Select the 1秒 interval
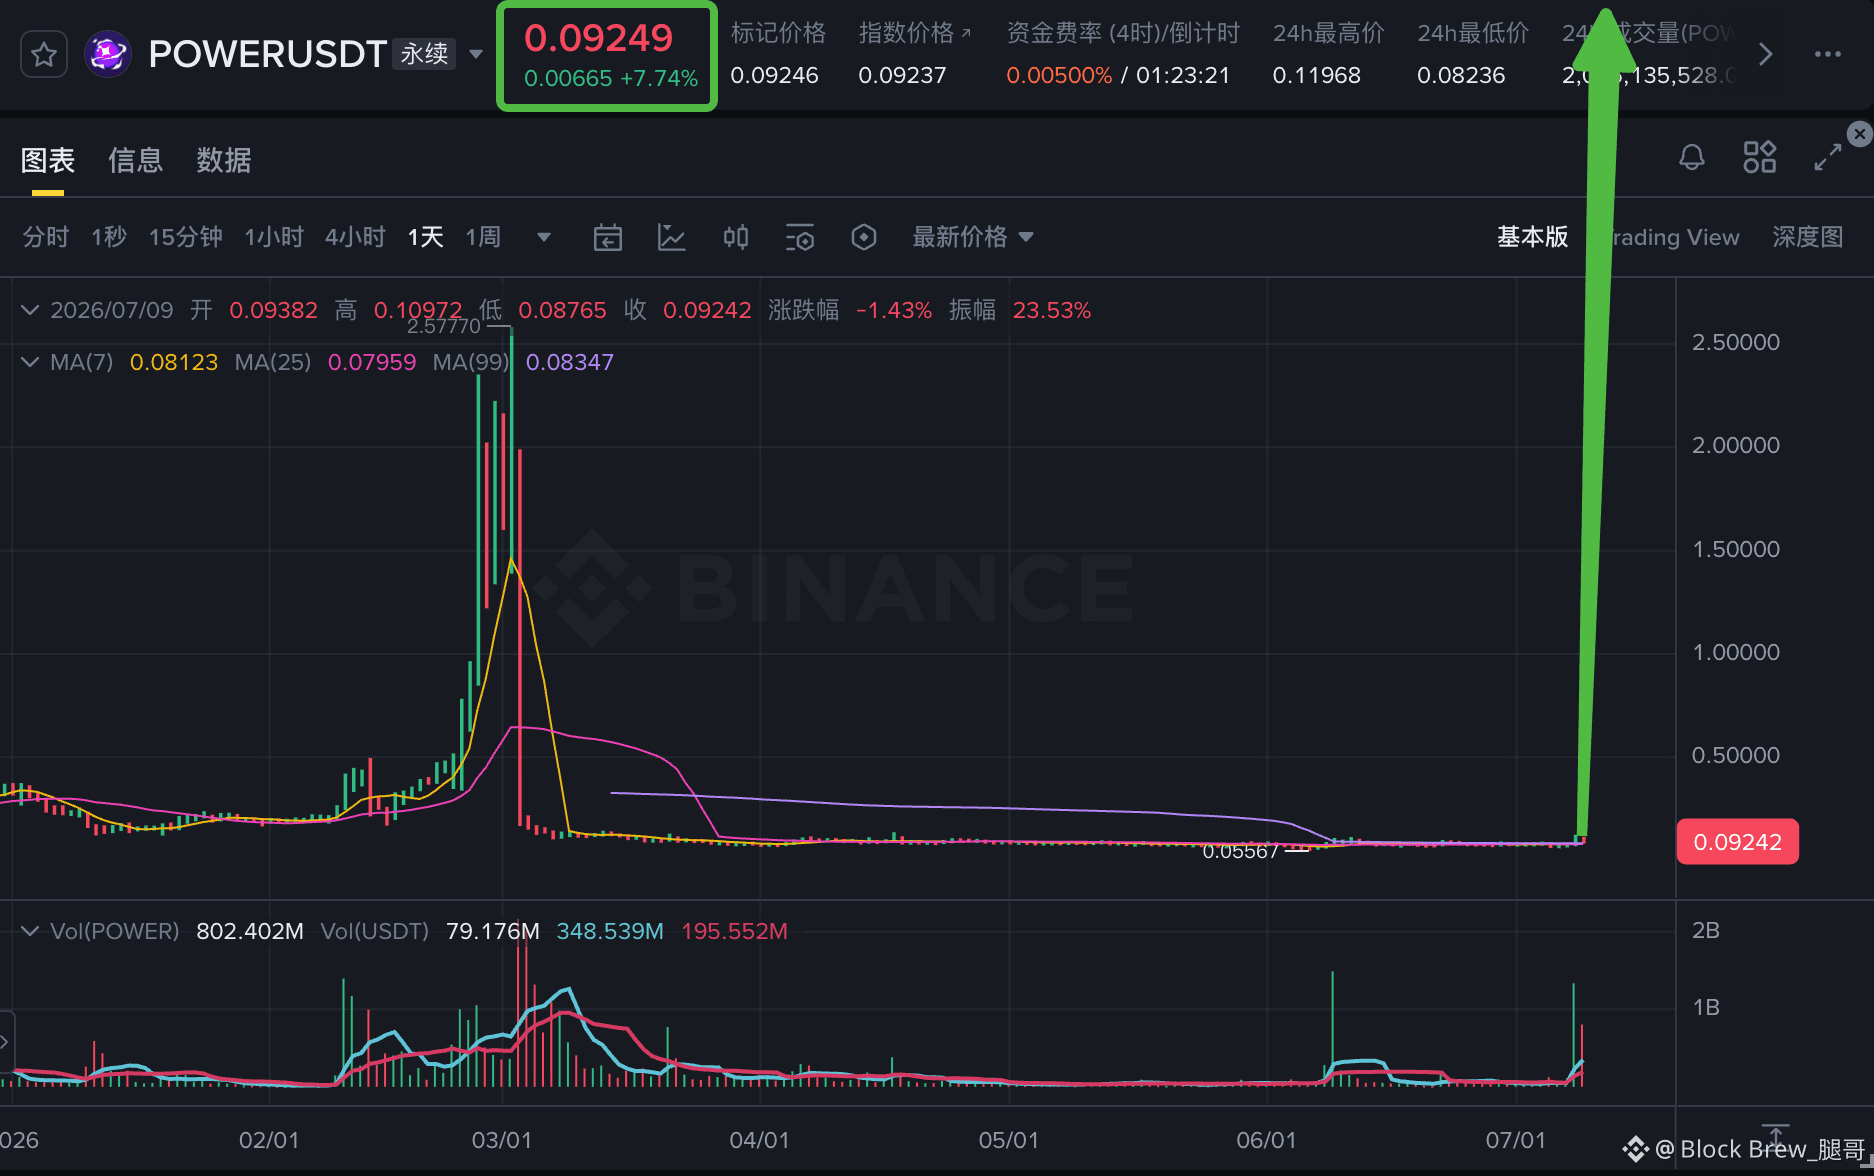This screenshot has height=1176, width=1874. (109, 237)
